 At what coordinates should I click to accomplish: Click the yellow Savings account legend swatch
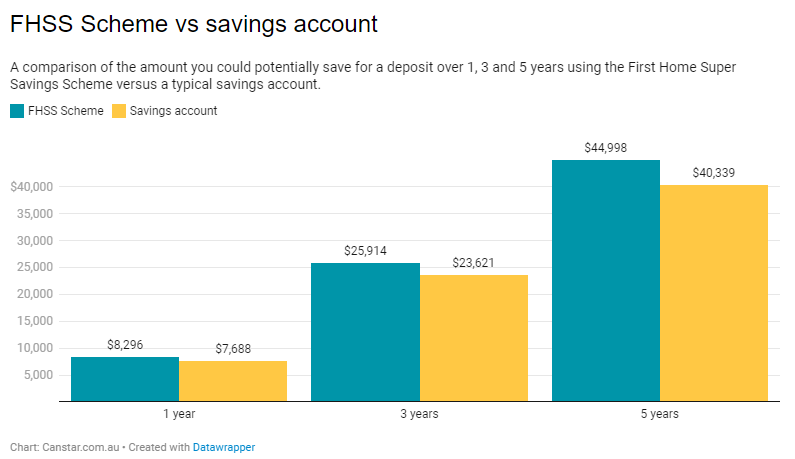coord(119,111)
